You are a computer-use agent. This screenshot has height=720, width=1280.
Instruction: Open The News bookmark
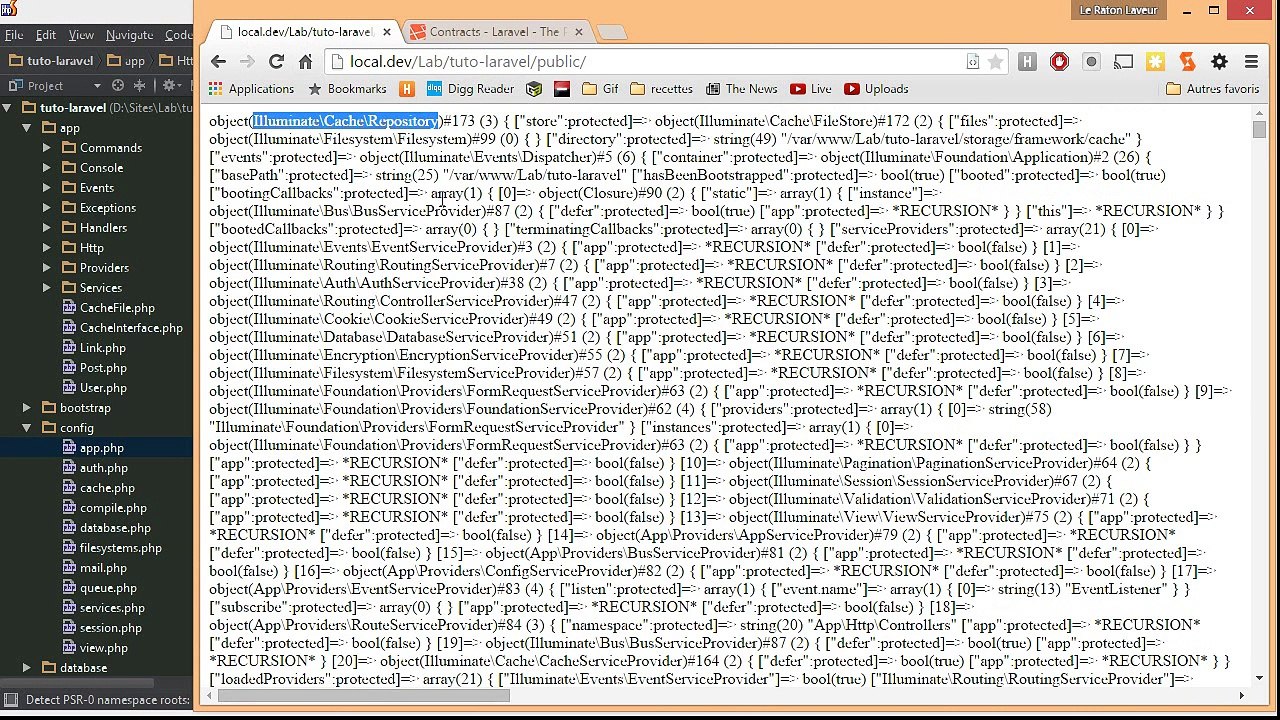(741, 89)
